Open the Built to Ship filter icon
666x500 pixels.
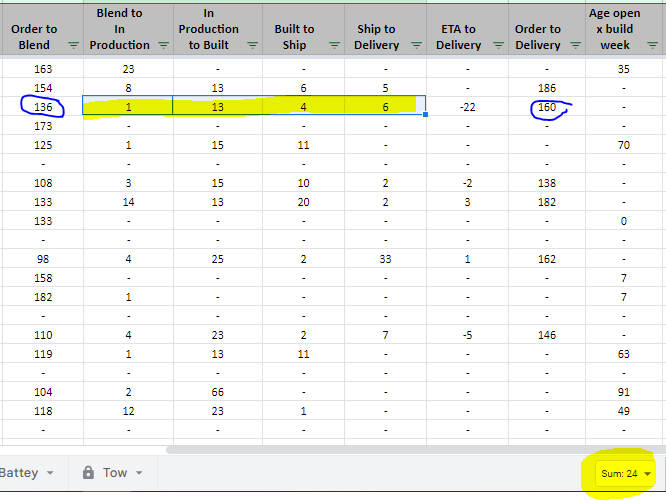tap(329, 46)
